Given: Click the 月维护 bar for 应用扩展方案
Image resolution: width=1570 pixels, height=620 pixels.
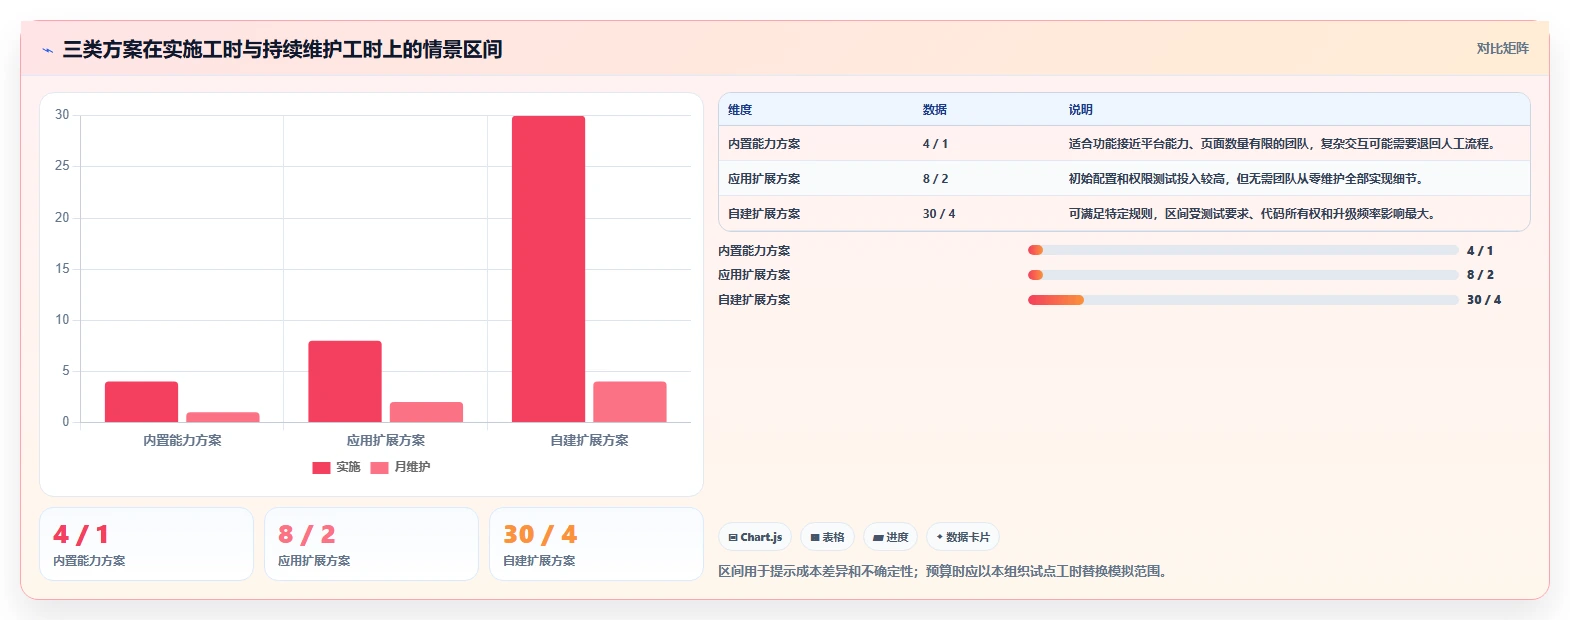Looking at the screenshot, I should [x=426, y=412].
